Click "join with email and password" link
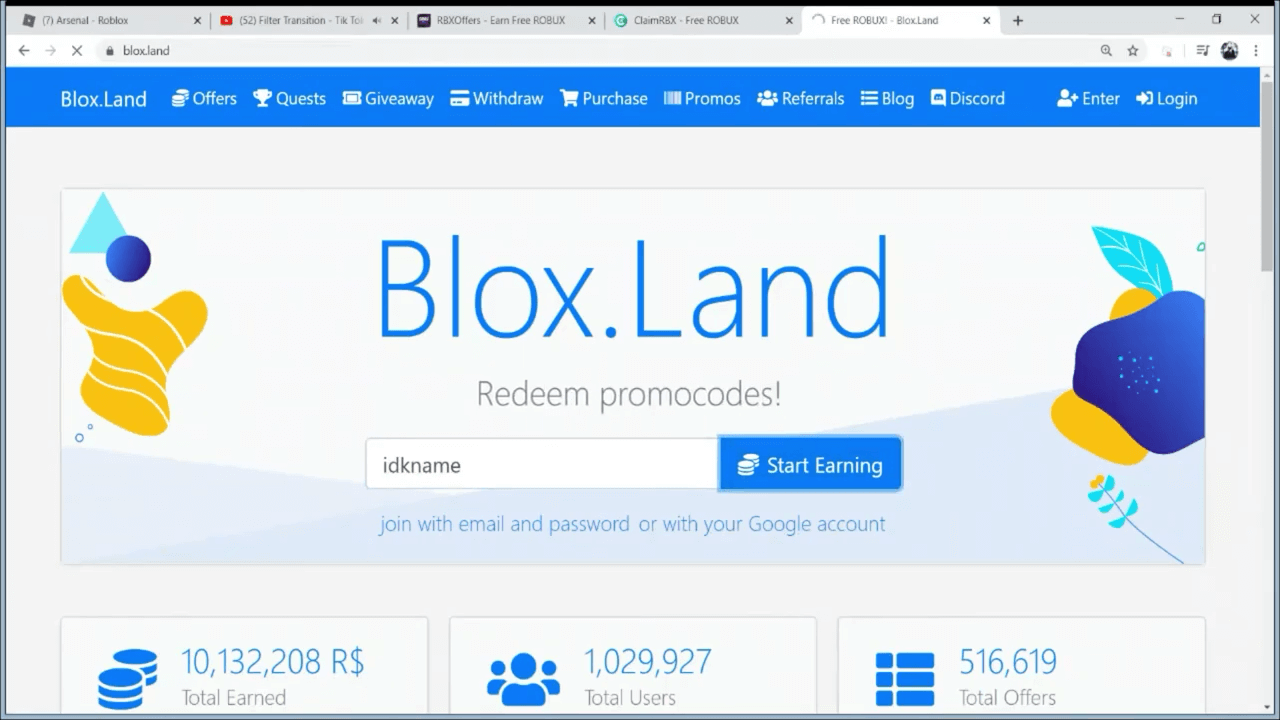The image size is (1280, 720). [504, 524]
